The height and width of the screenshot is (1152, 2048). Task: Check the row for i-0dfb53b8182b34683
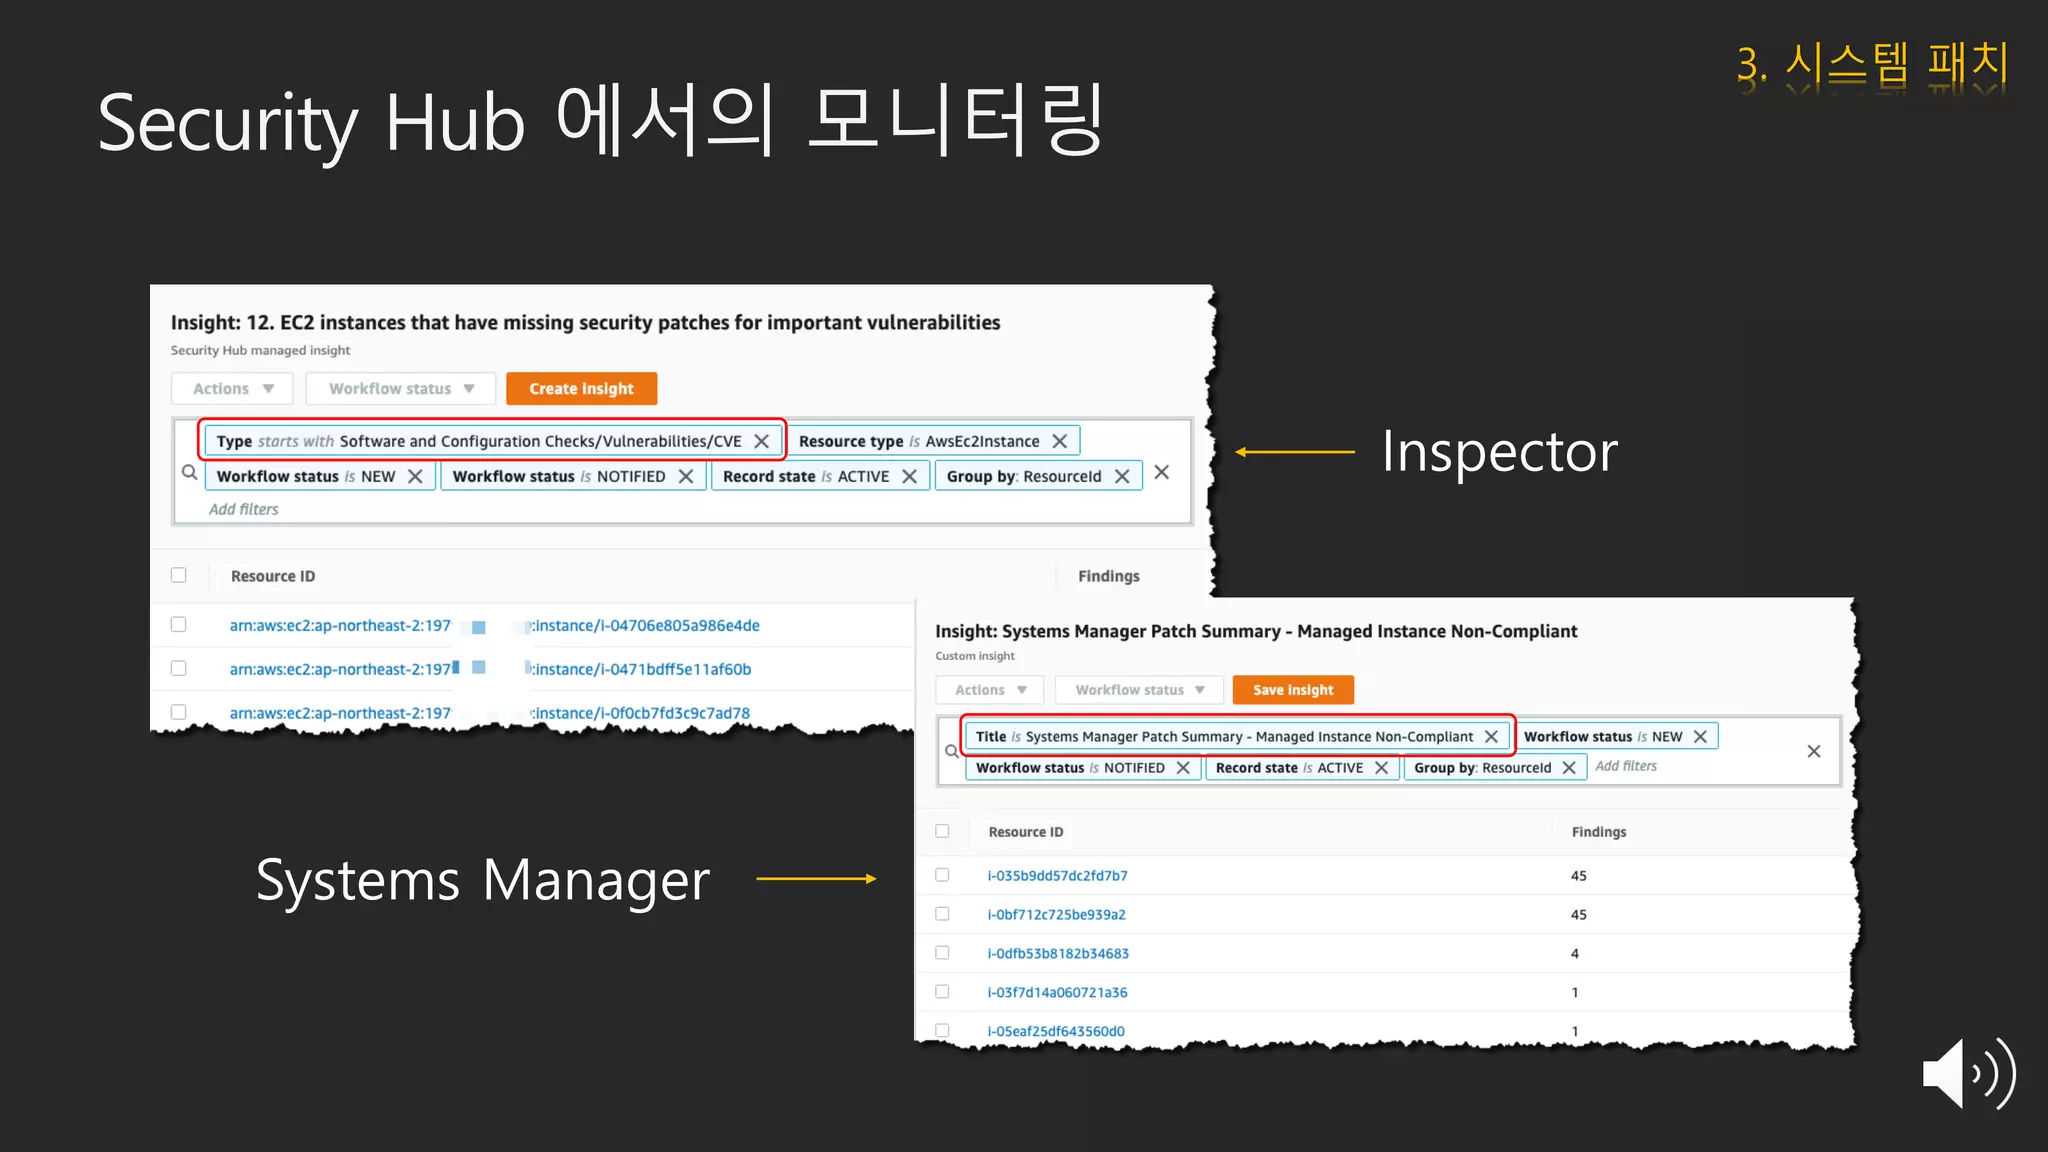point(942,952)
